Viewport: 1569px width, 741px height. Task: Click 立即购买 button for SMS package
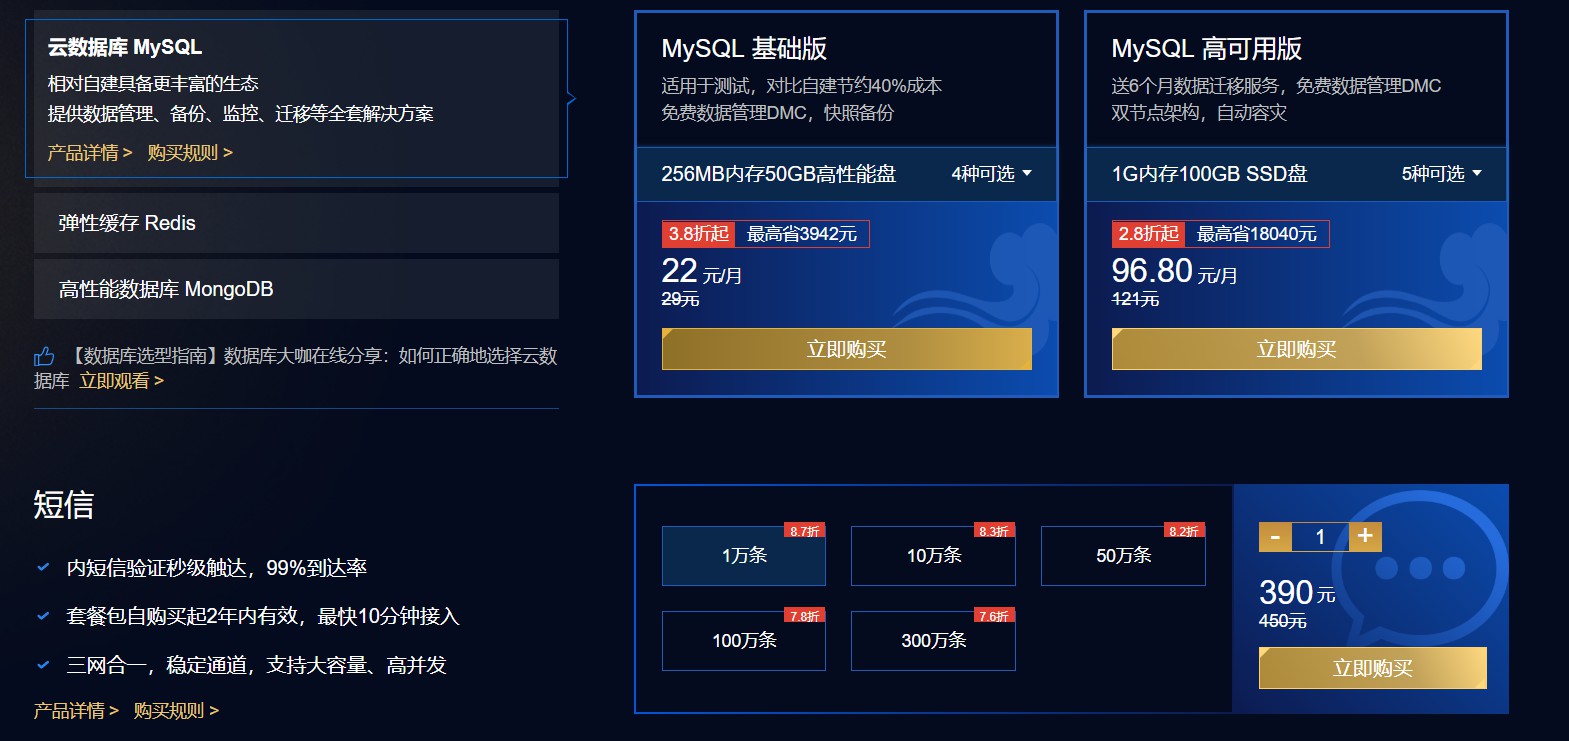coord(1373,668)
